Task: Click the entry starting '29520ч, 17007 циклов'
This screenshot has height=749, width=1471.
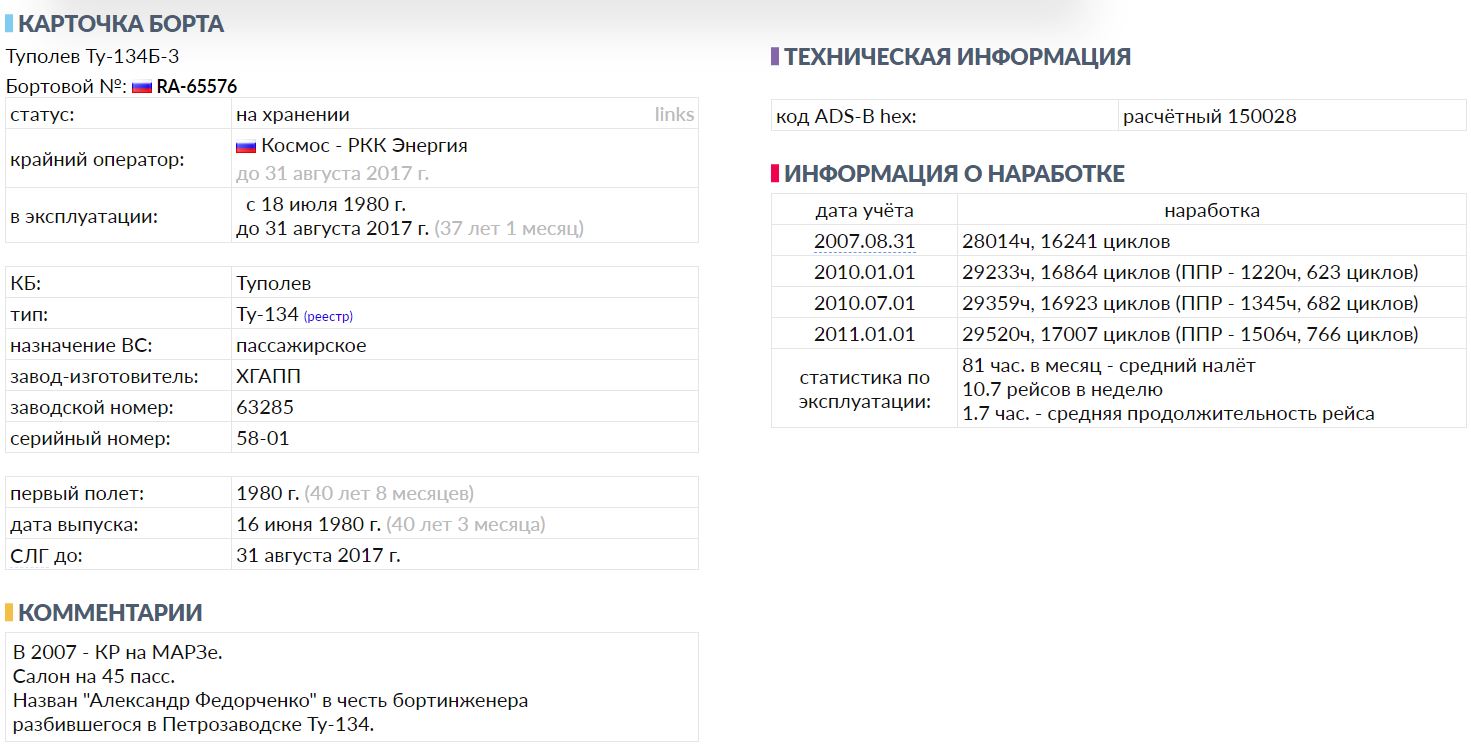Action: (1190, 334)
